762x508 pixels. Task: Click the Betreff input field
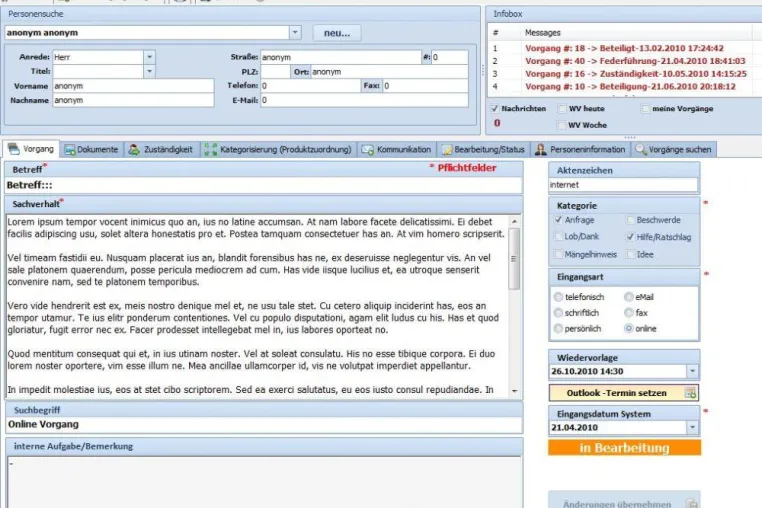264,185
